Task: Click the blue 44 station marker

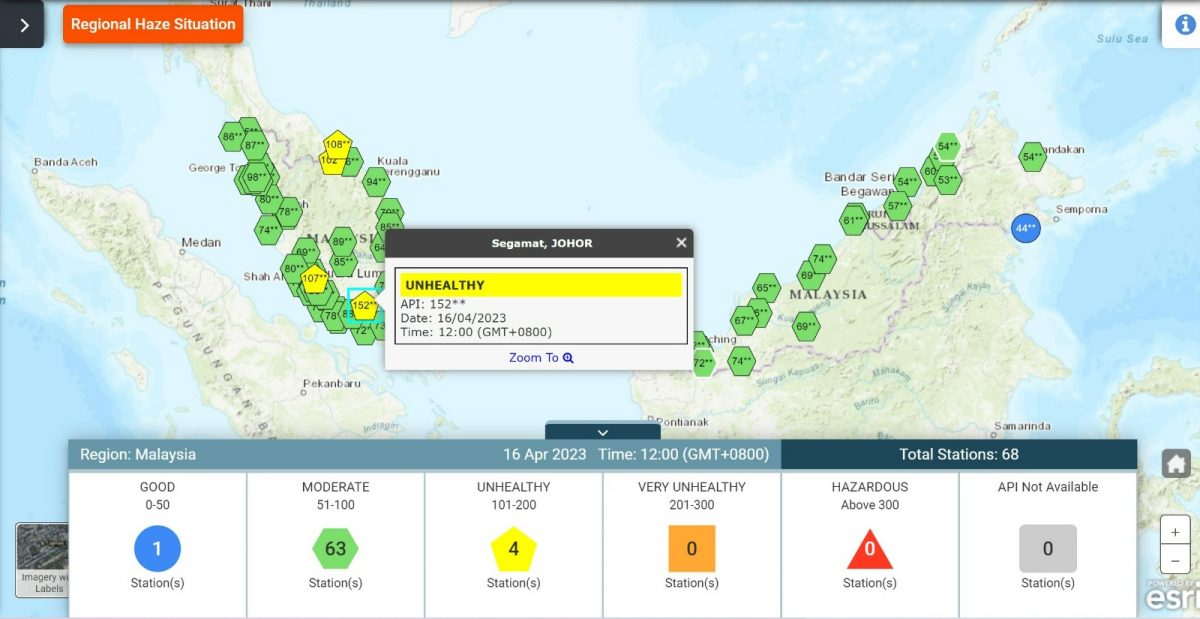Action: (1025, 228)
